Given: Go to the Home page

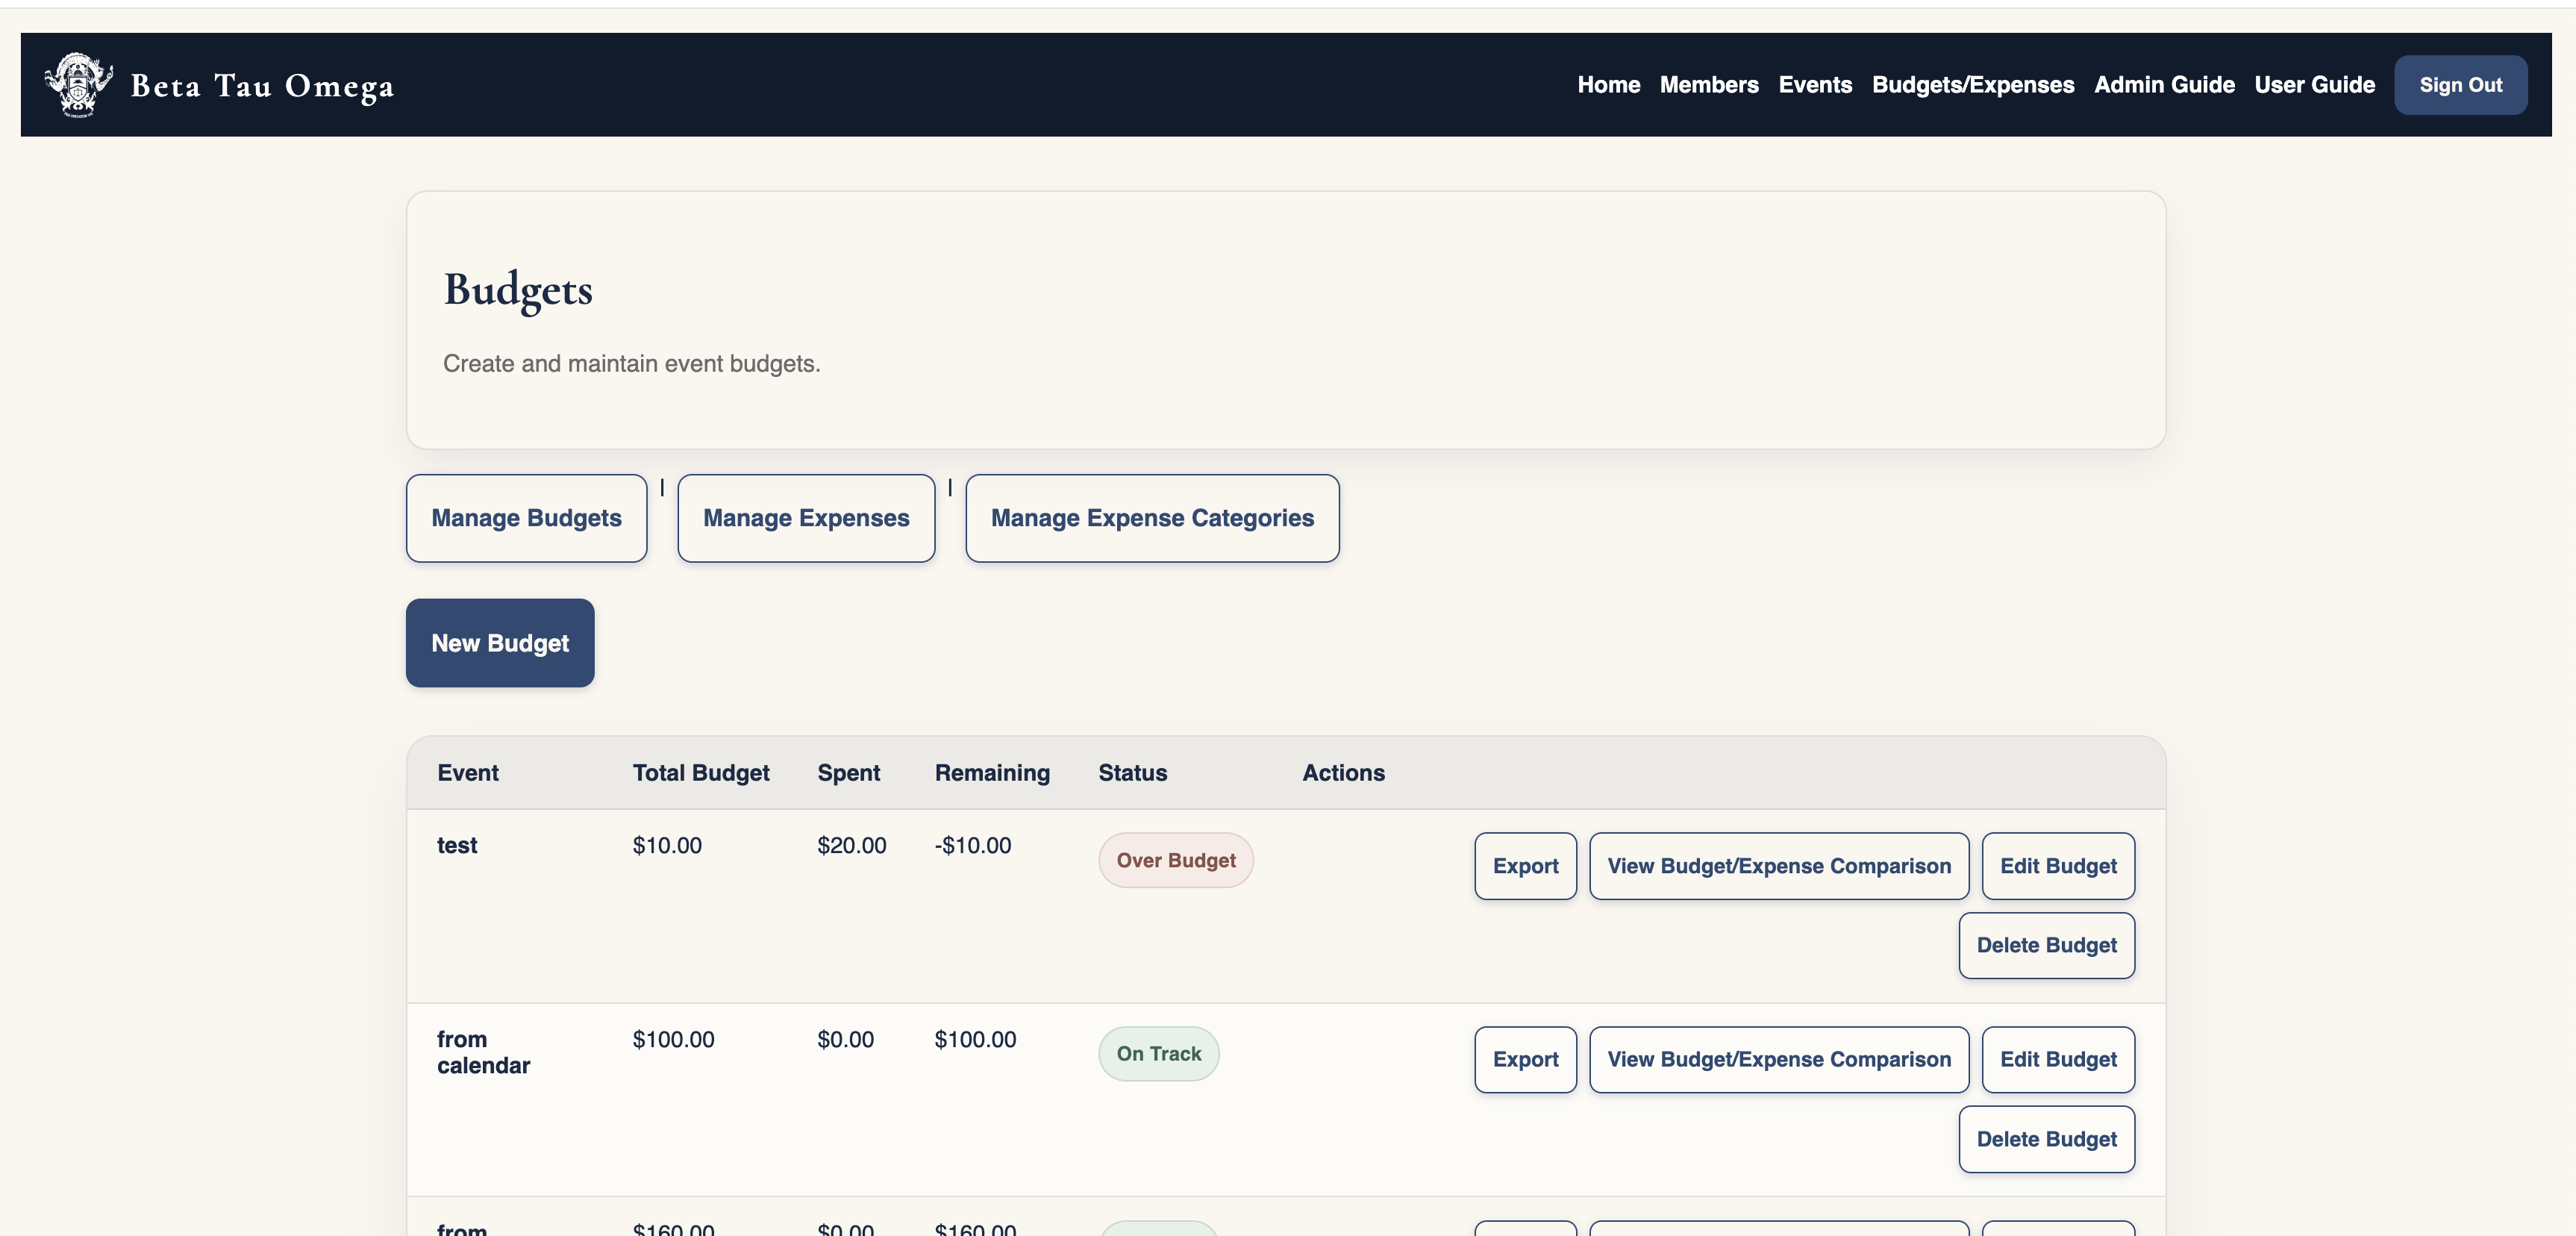Looking at the screenshot, I should click(1608, 85).
